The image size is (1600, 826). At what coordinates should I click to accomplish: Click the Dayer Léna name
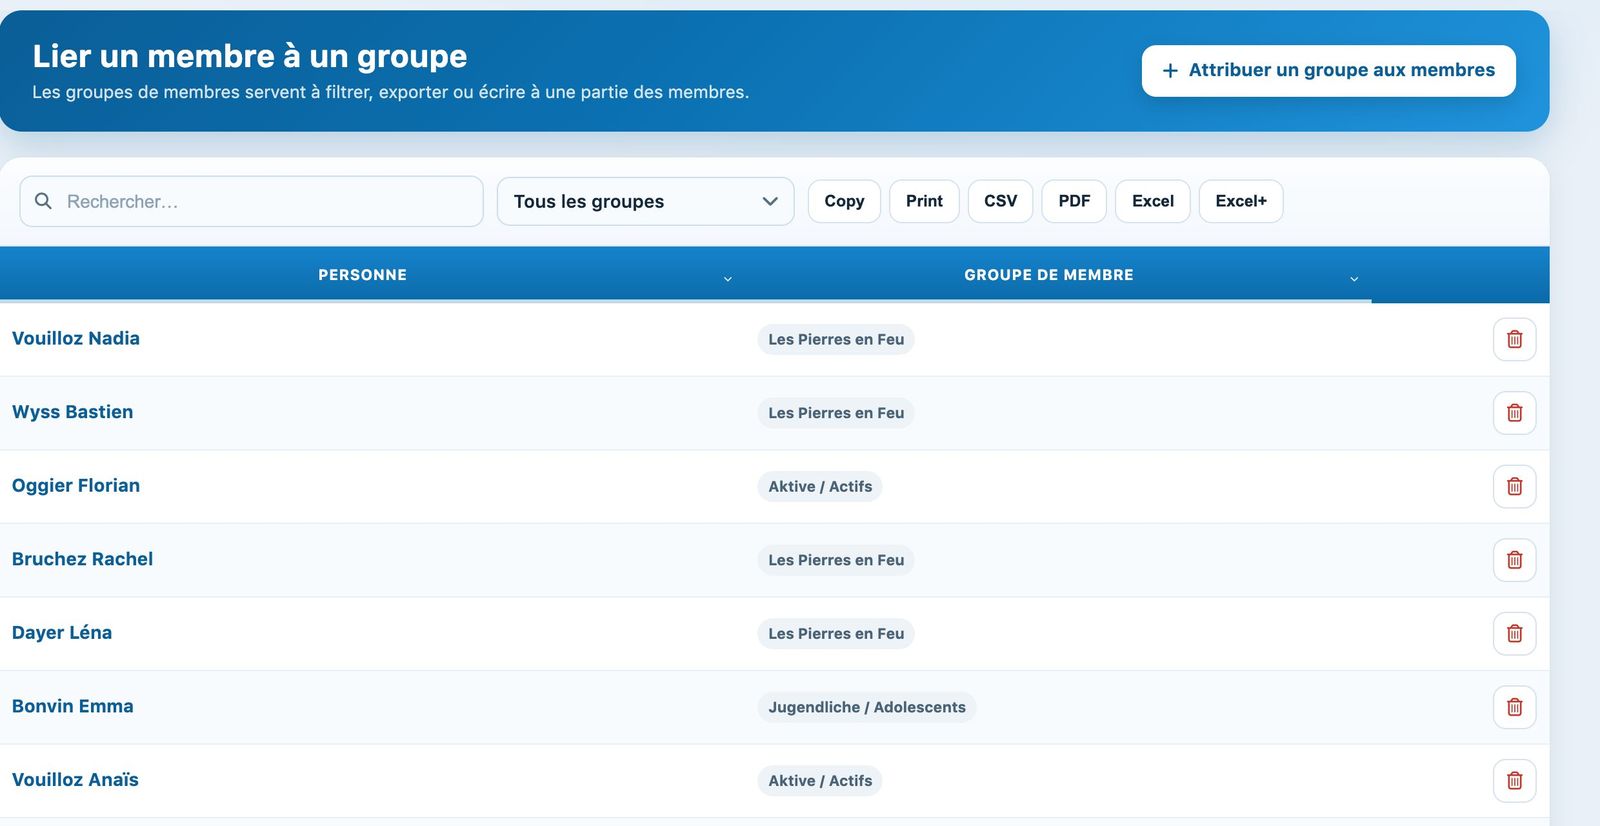click(x=62, y=632)
